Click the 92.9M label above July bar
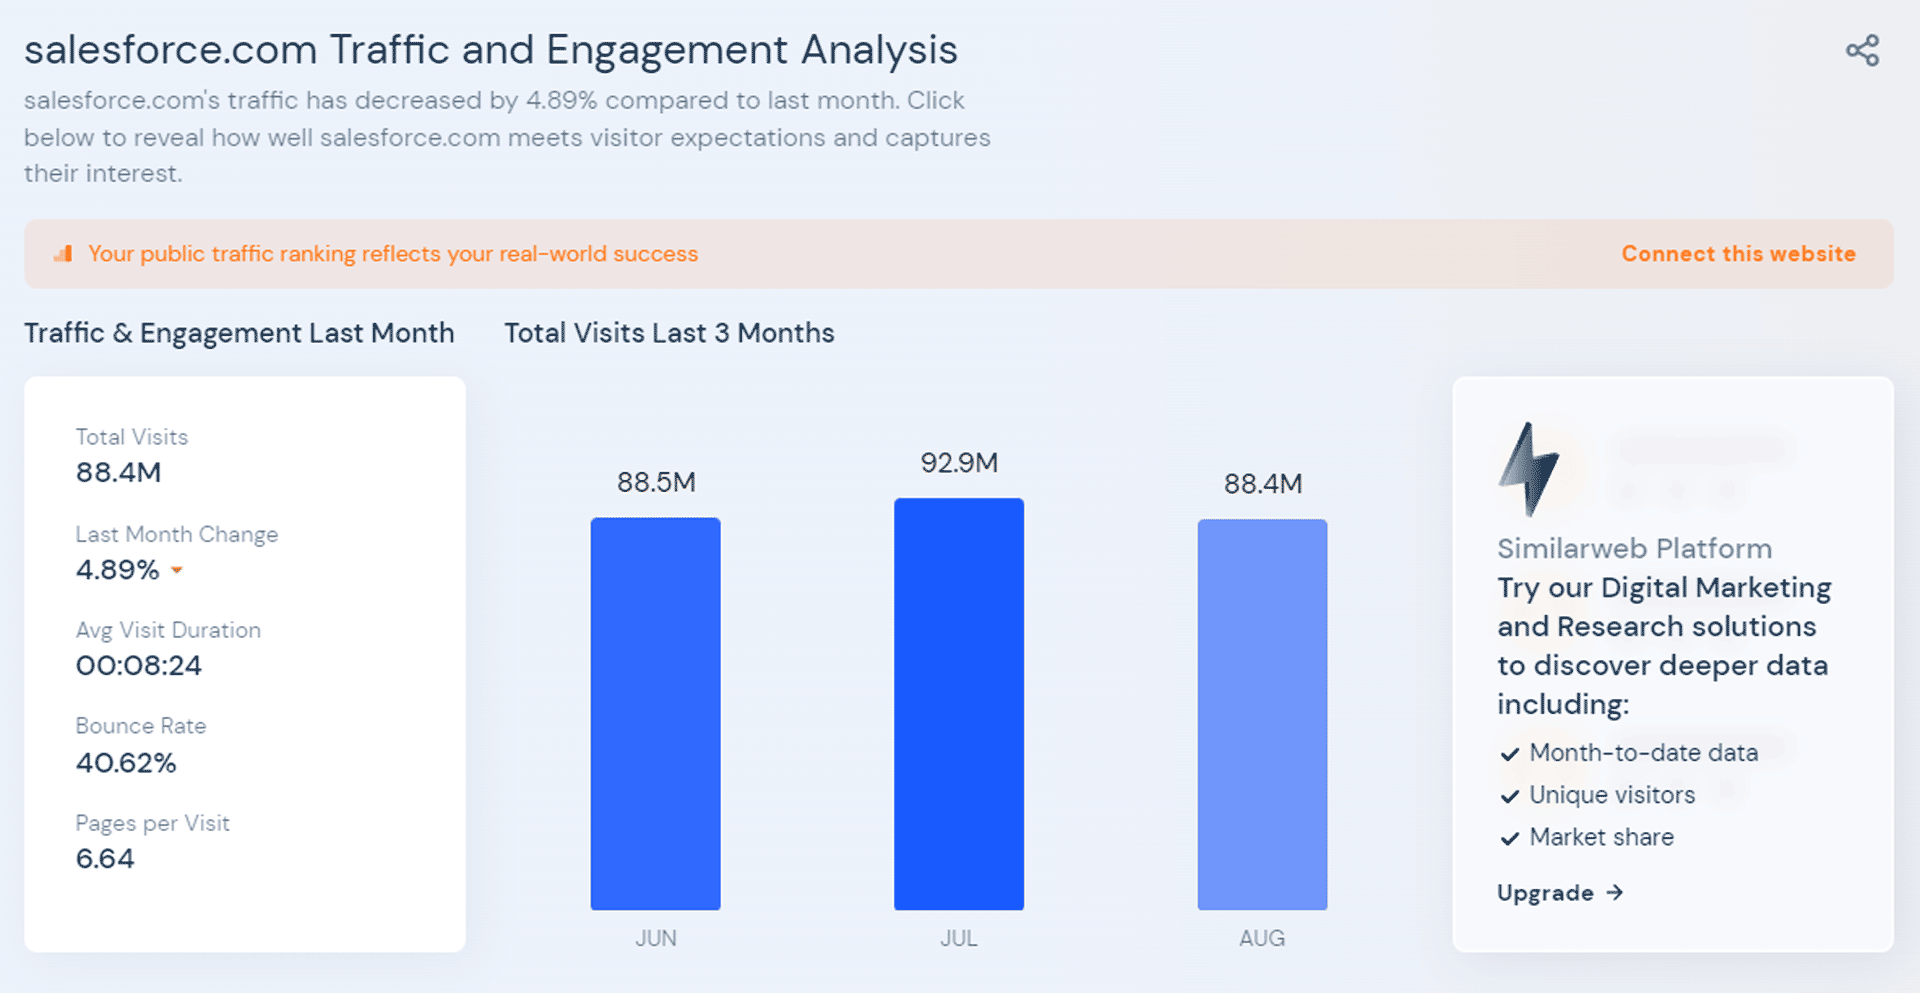 (x=959, y=463)
